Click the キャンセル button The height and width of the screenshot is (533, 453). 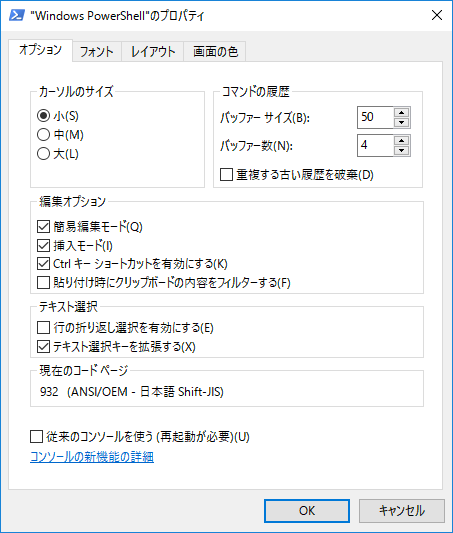coord(402,511)
